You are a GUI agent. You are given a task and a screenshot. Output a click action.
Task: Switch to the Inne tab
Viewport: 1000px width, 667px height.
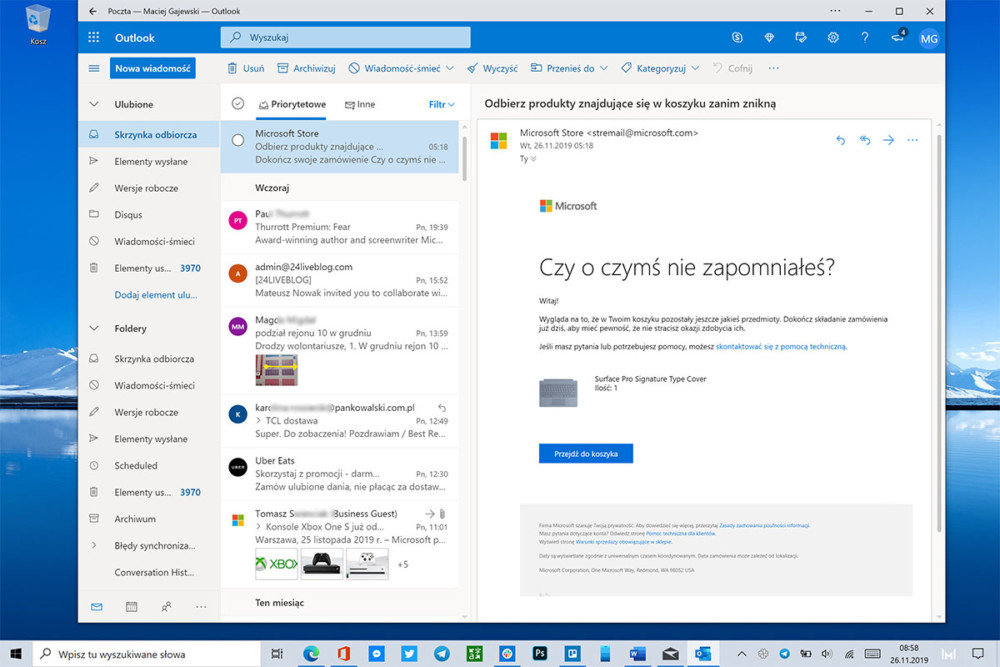click(x=360, y=105)
